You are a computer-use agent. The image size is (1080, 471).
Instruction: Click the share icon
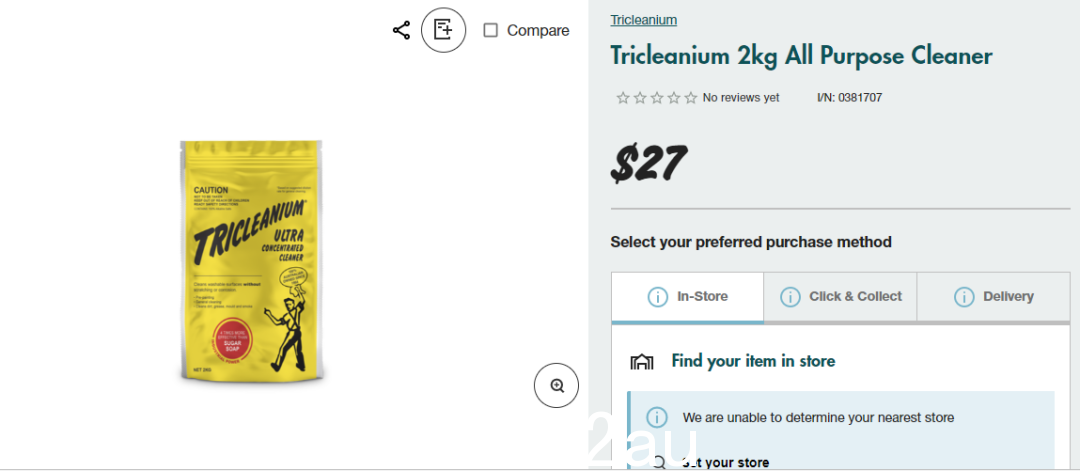[x=401, y=30]
